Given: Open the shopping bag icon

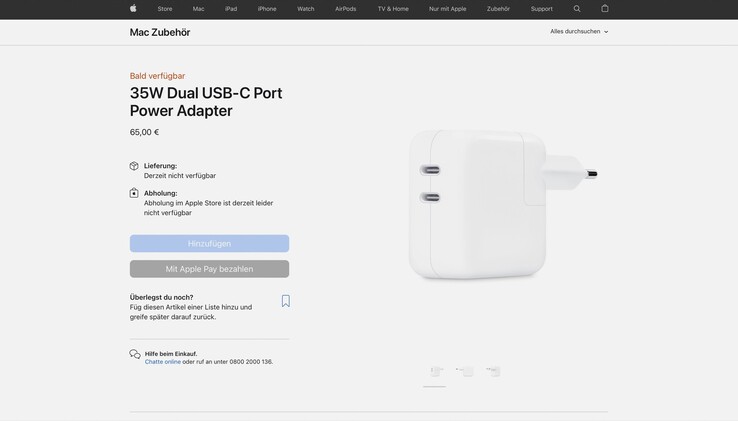Looking at the screenshot, I should coord(605,8).
